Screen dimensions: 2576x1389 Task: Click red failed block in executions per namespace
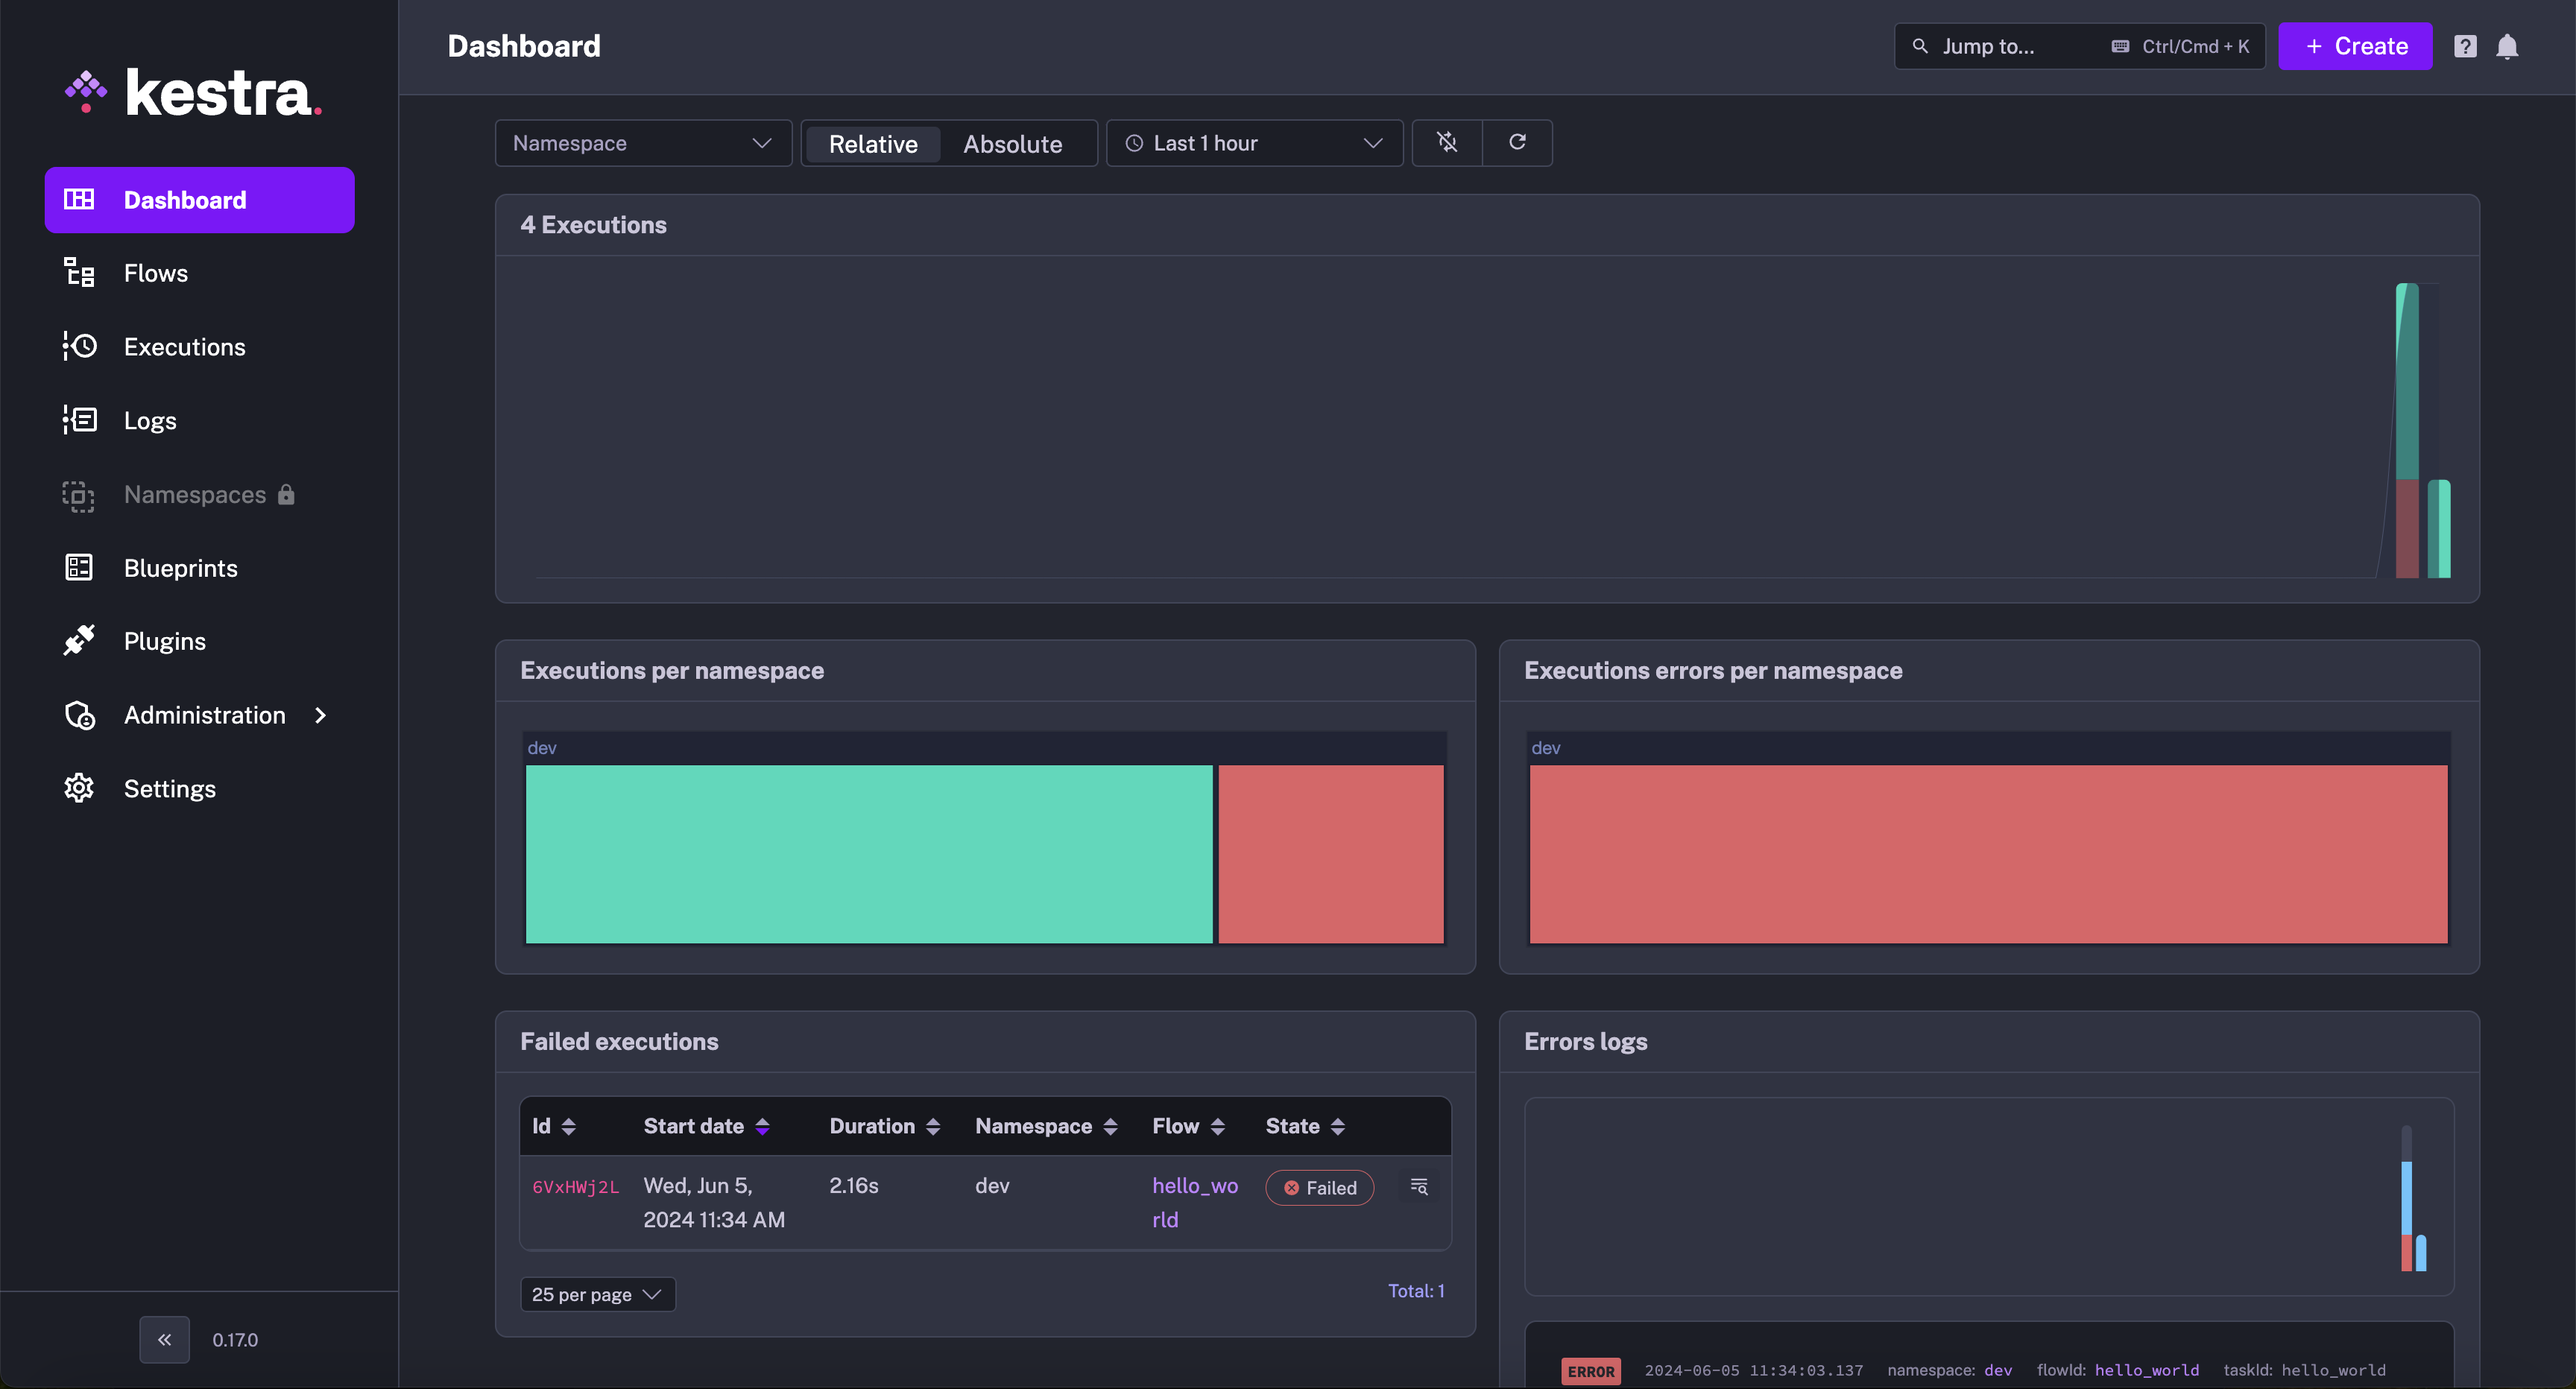click(1330, 854)
